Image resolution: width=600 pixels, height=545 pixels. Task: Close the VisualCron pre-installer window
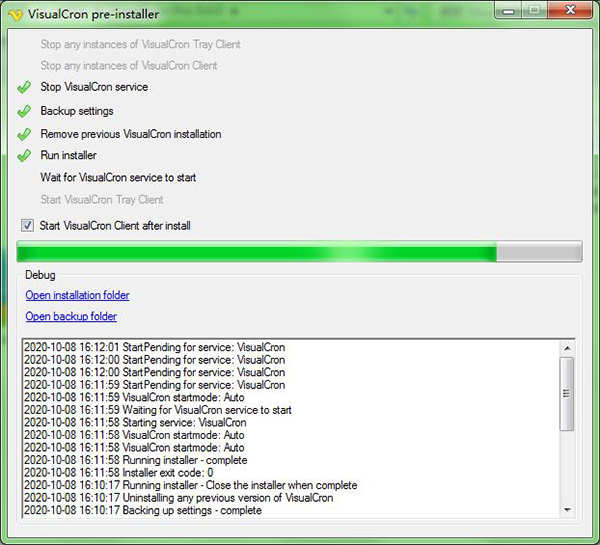coord(570,11)
